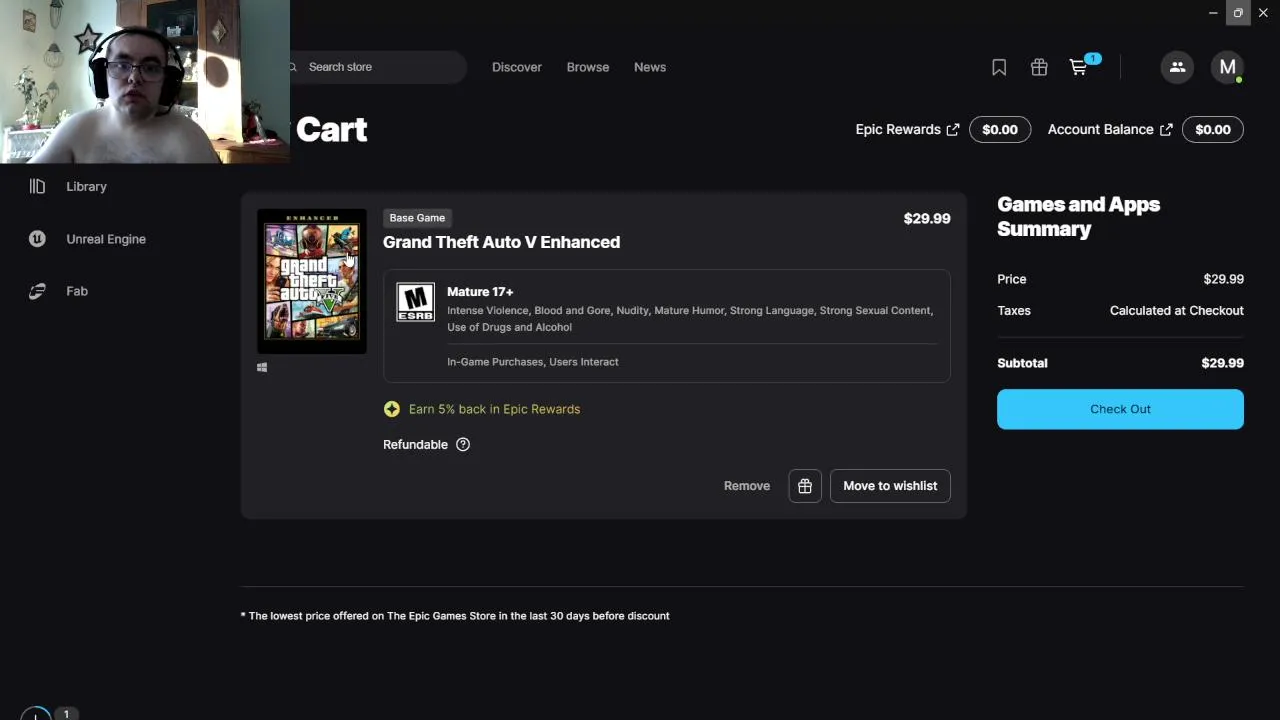Open the Grand Theft Auto V Enhanced title
The width and height of the screenshot is (1280, 720).
pos(501,242)
